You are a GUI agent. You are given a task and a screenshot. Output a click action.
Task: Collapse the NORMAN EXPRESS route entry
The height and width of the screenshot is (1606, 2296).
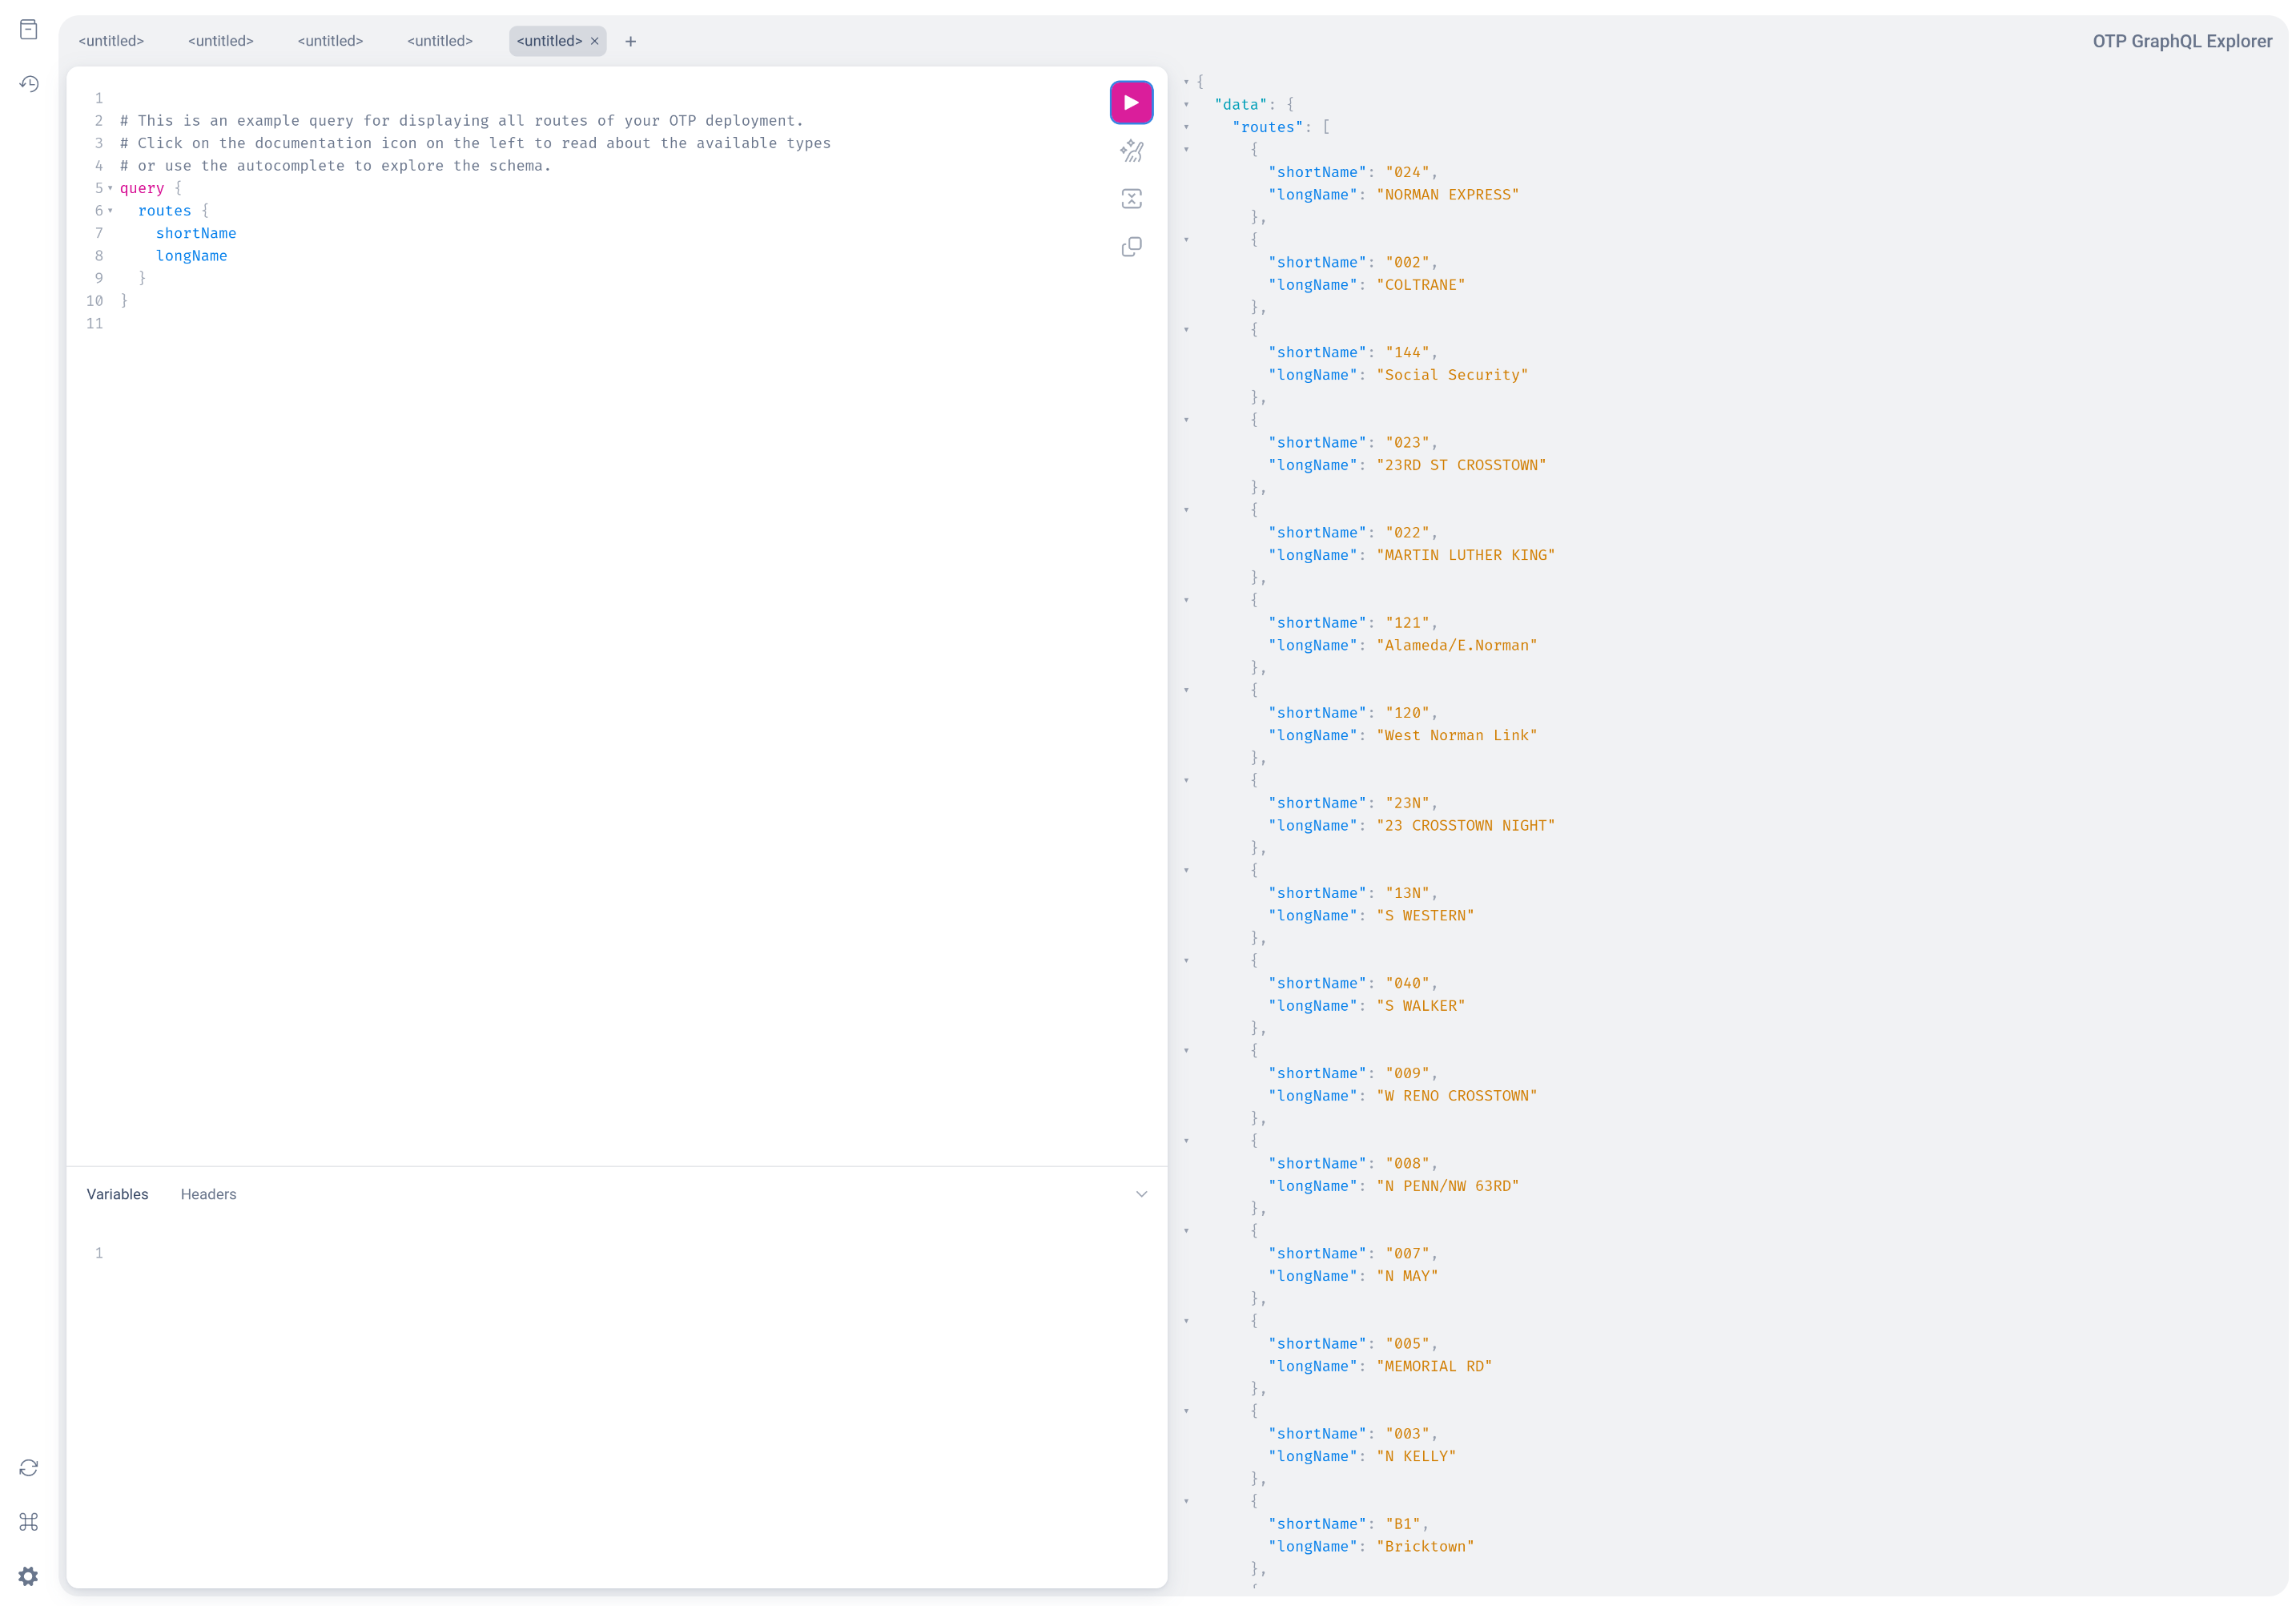click(x=1187, y=149)
